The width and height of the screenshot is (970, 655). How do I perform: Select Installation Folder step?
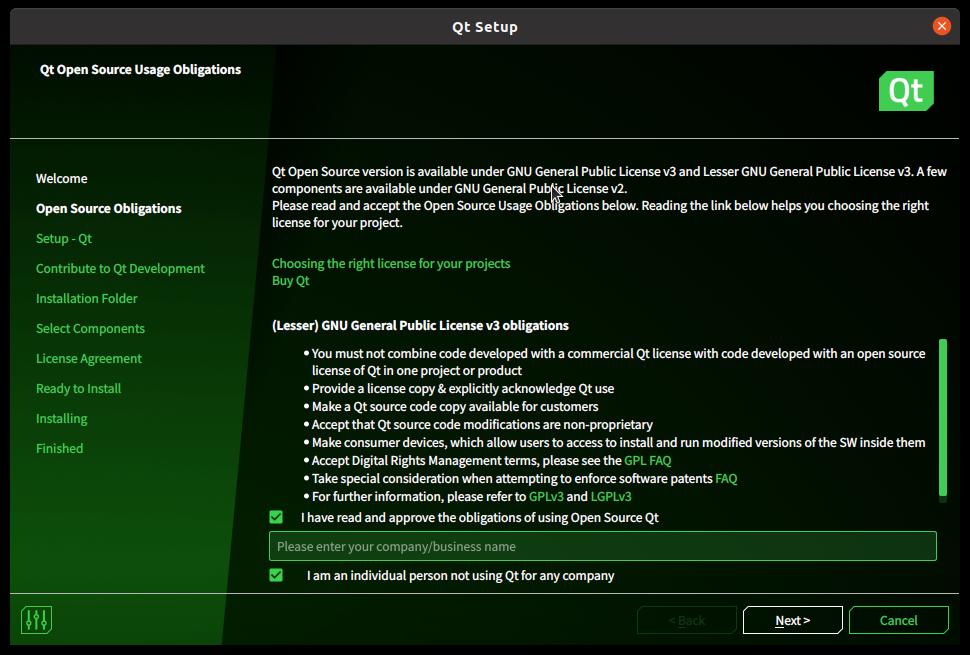[x=87, y=298]
